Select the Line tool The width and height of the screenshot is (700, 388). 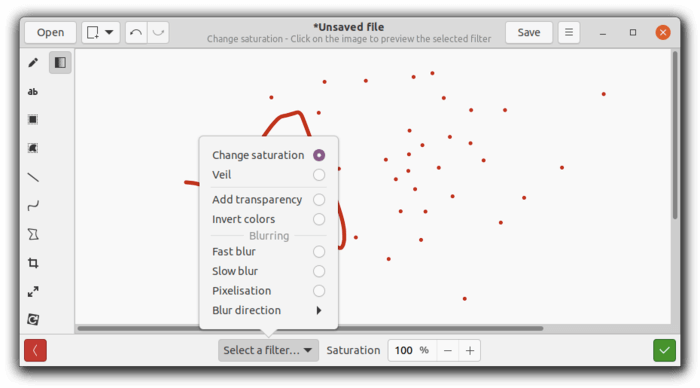[x=33, y=177]
